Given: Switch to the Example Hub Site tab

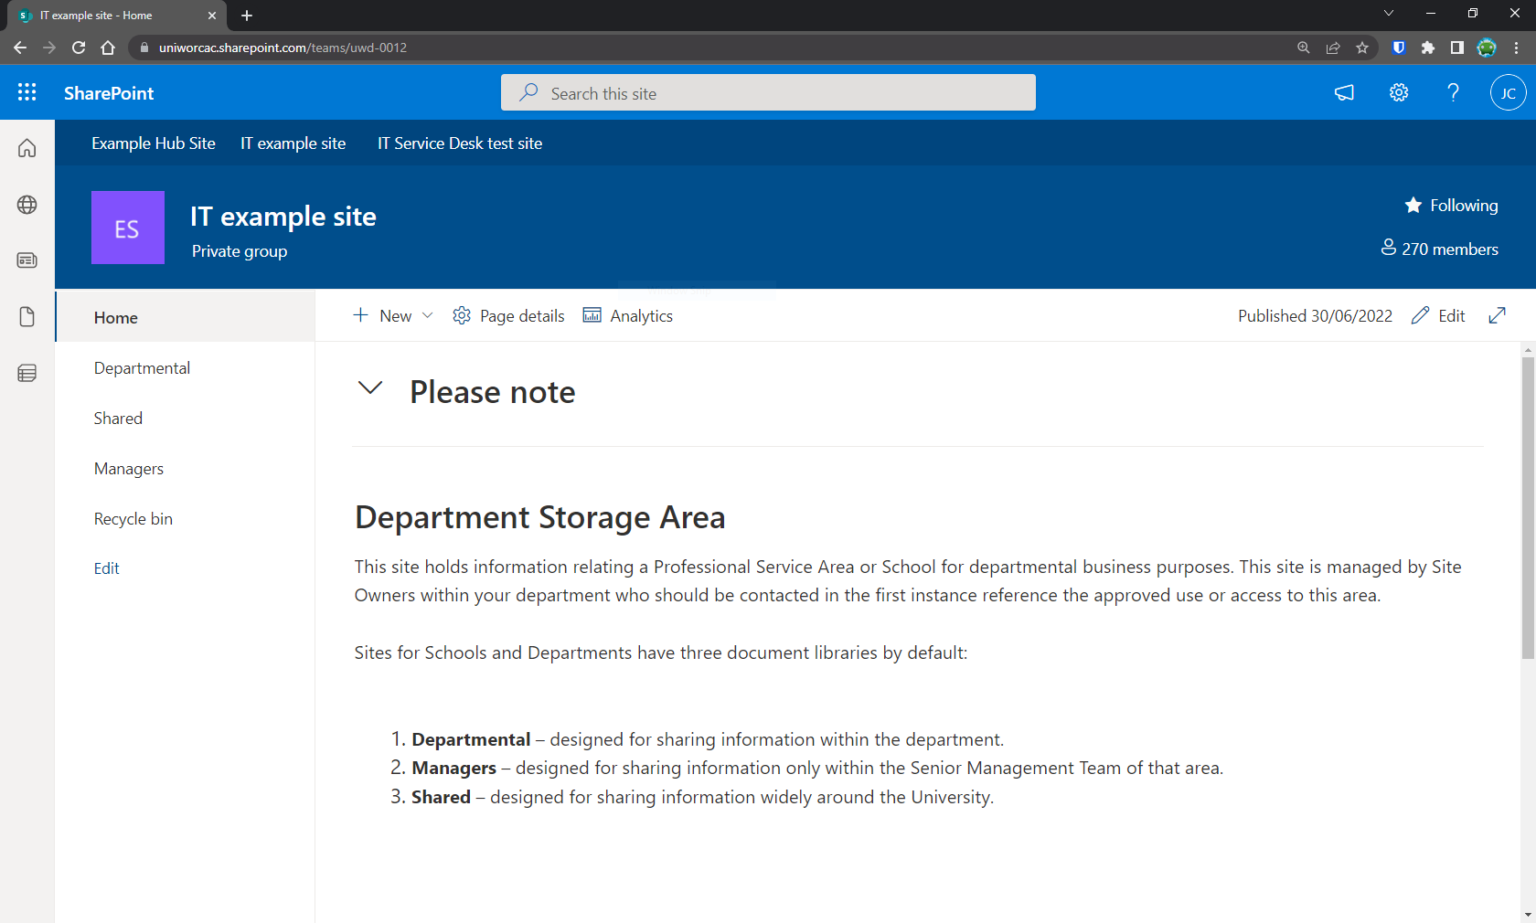Looking at the screenshot, I should (x=152, y=143).
